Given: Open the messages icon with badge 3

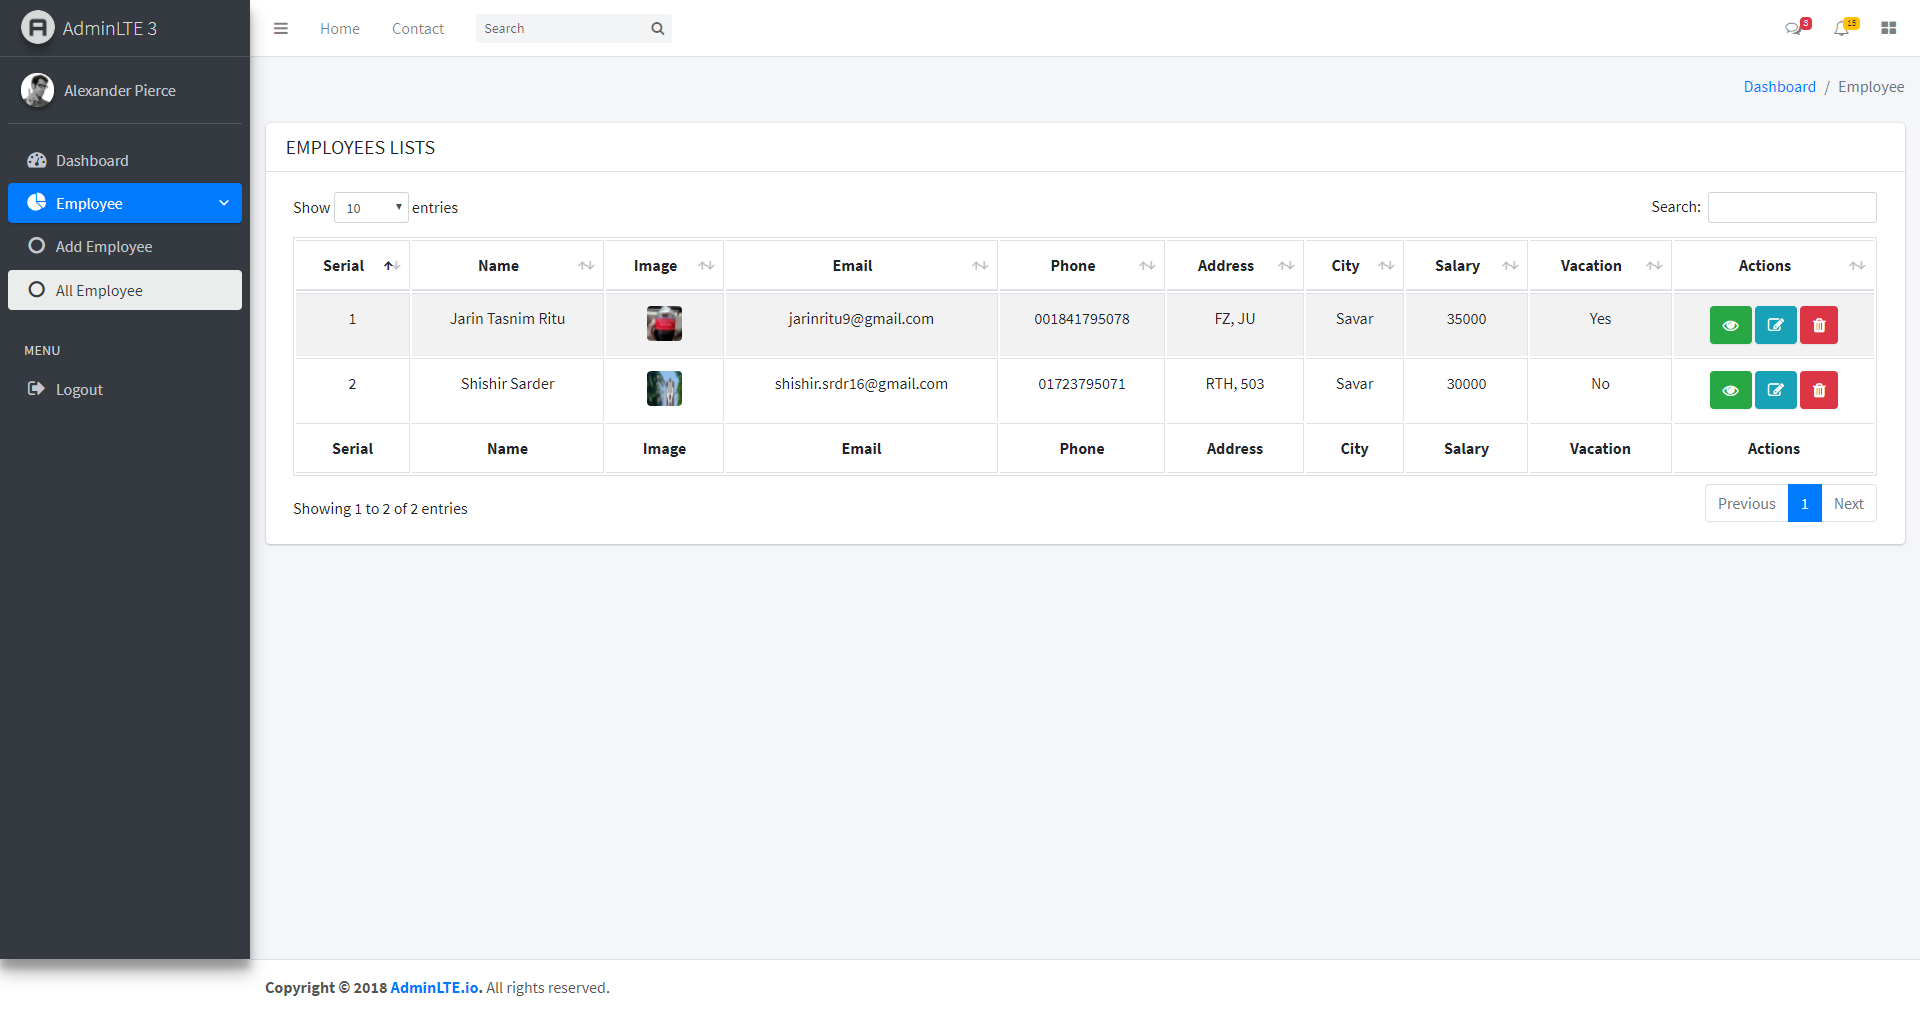Looking at the screenshot, I should click(x=1795, y=28).
